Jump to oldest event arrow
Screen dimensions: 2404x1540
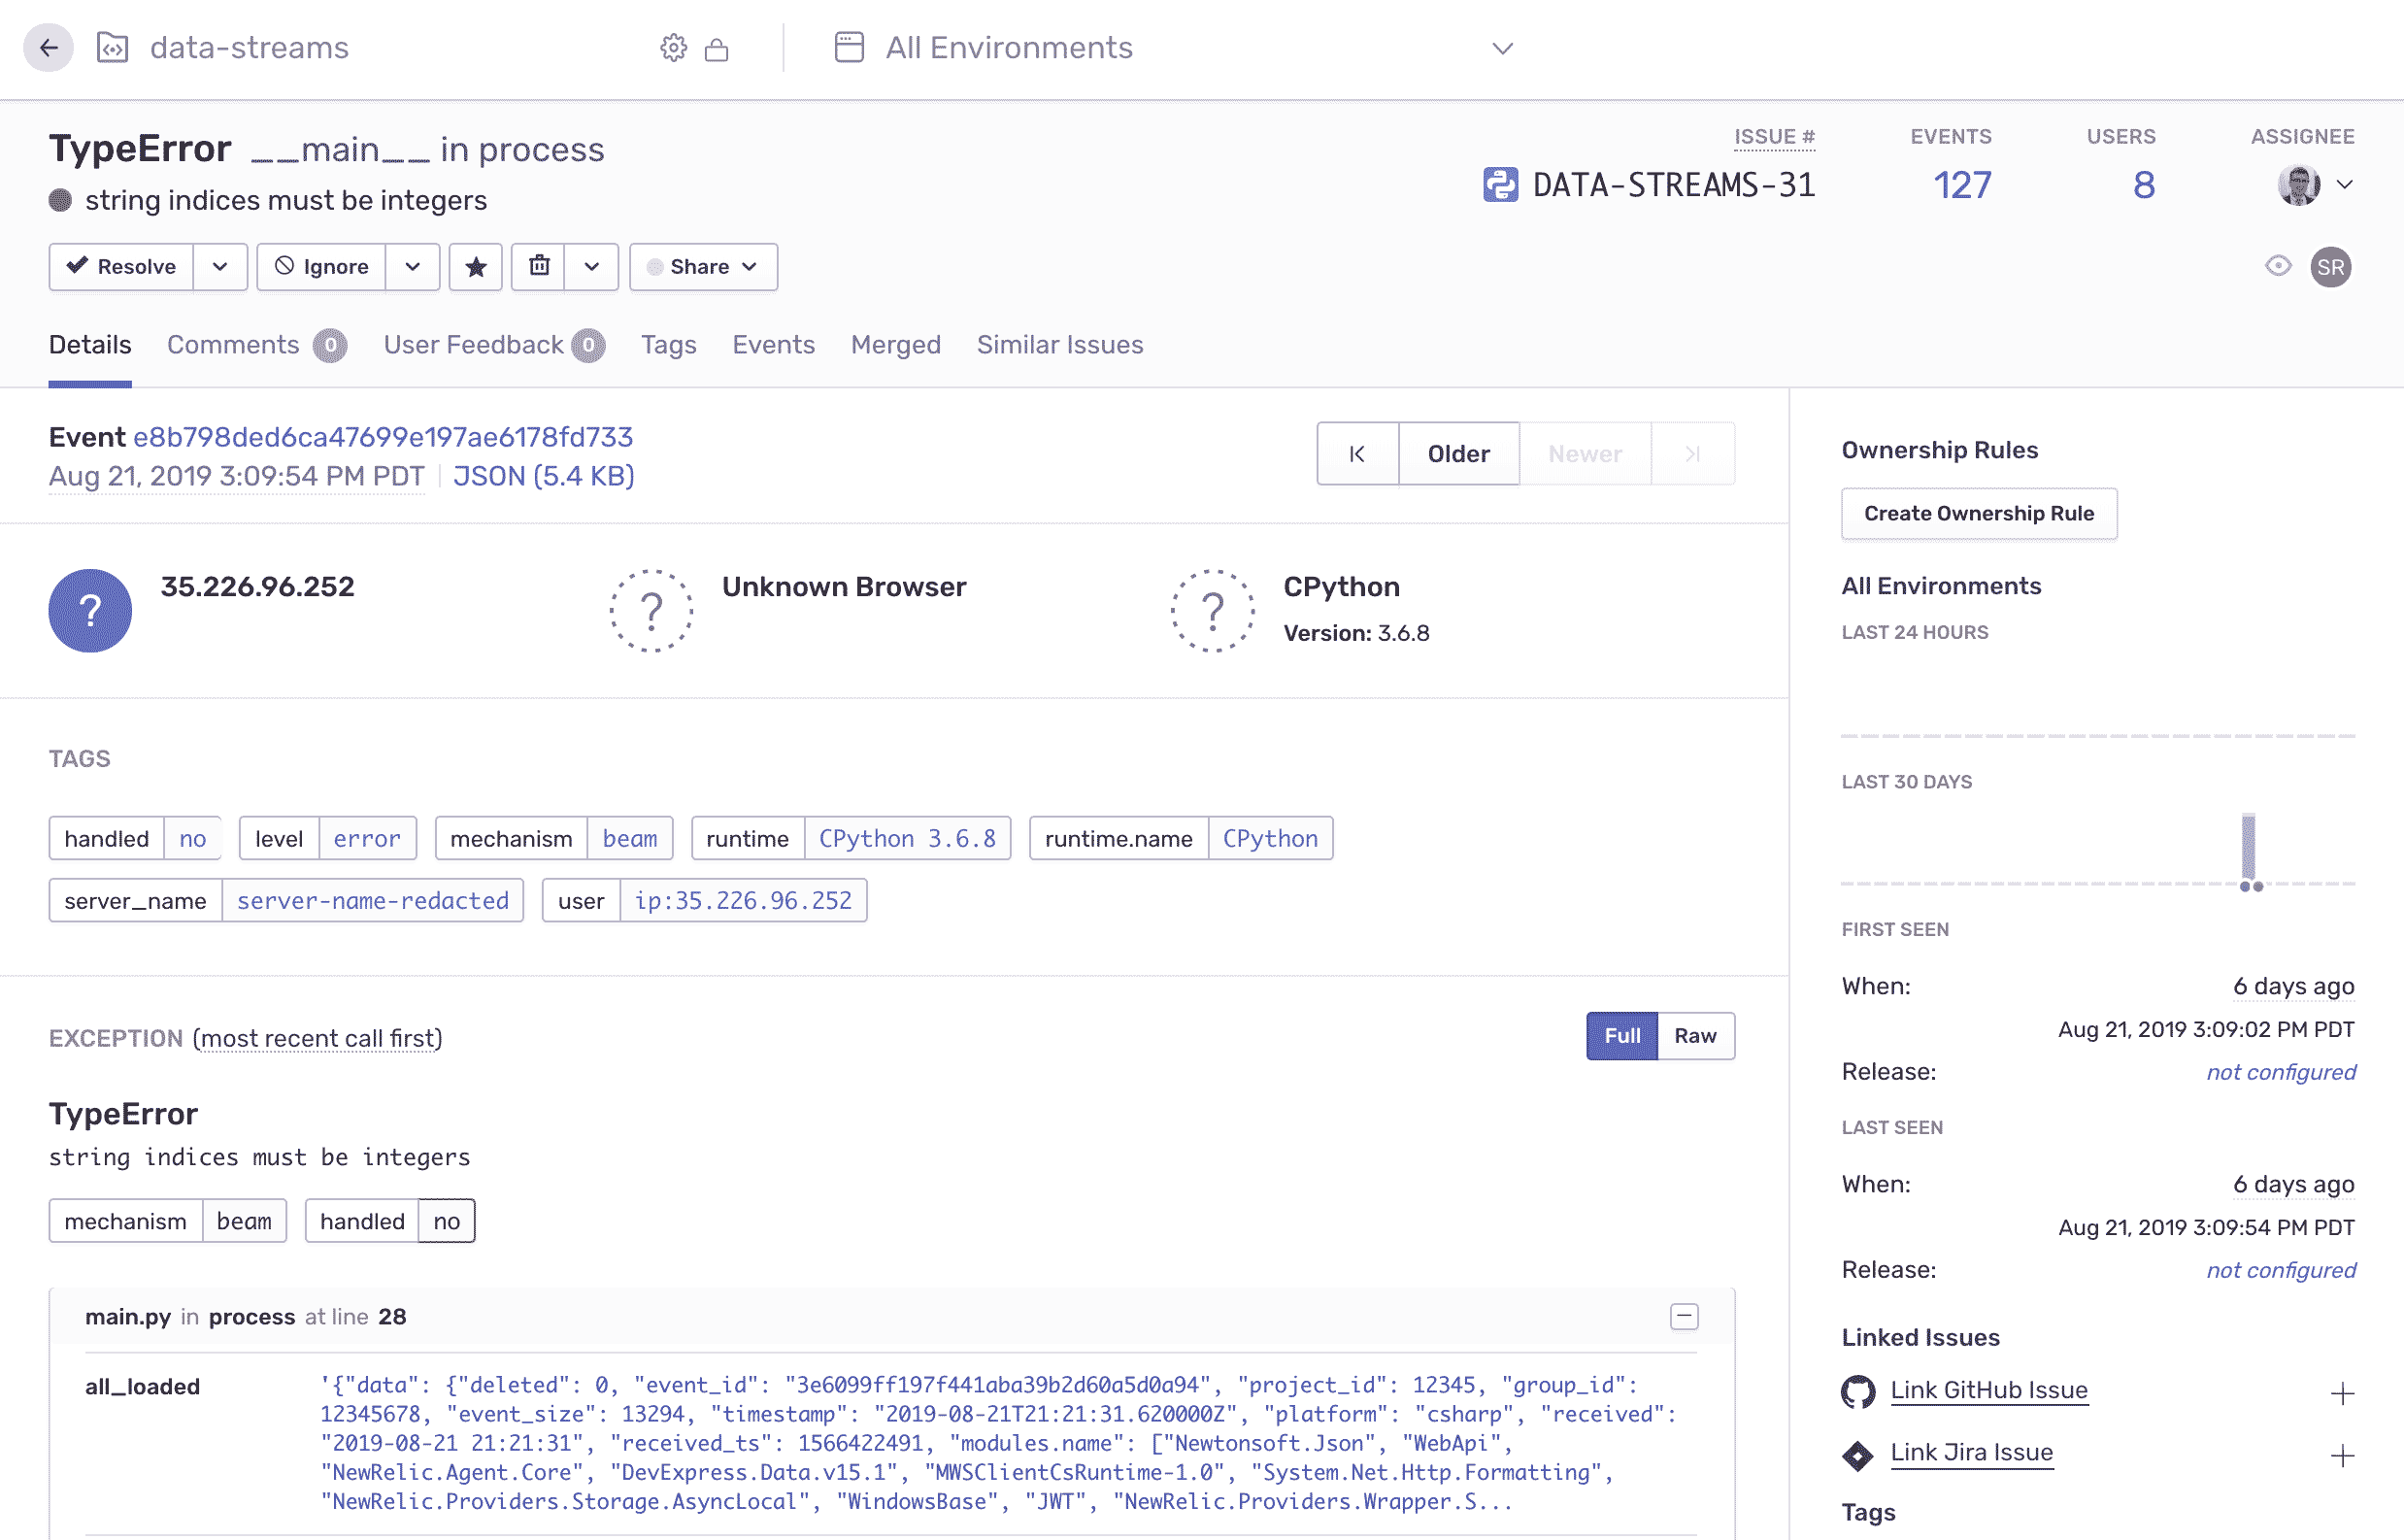(1358, 454)
